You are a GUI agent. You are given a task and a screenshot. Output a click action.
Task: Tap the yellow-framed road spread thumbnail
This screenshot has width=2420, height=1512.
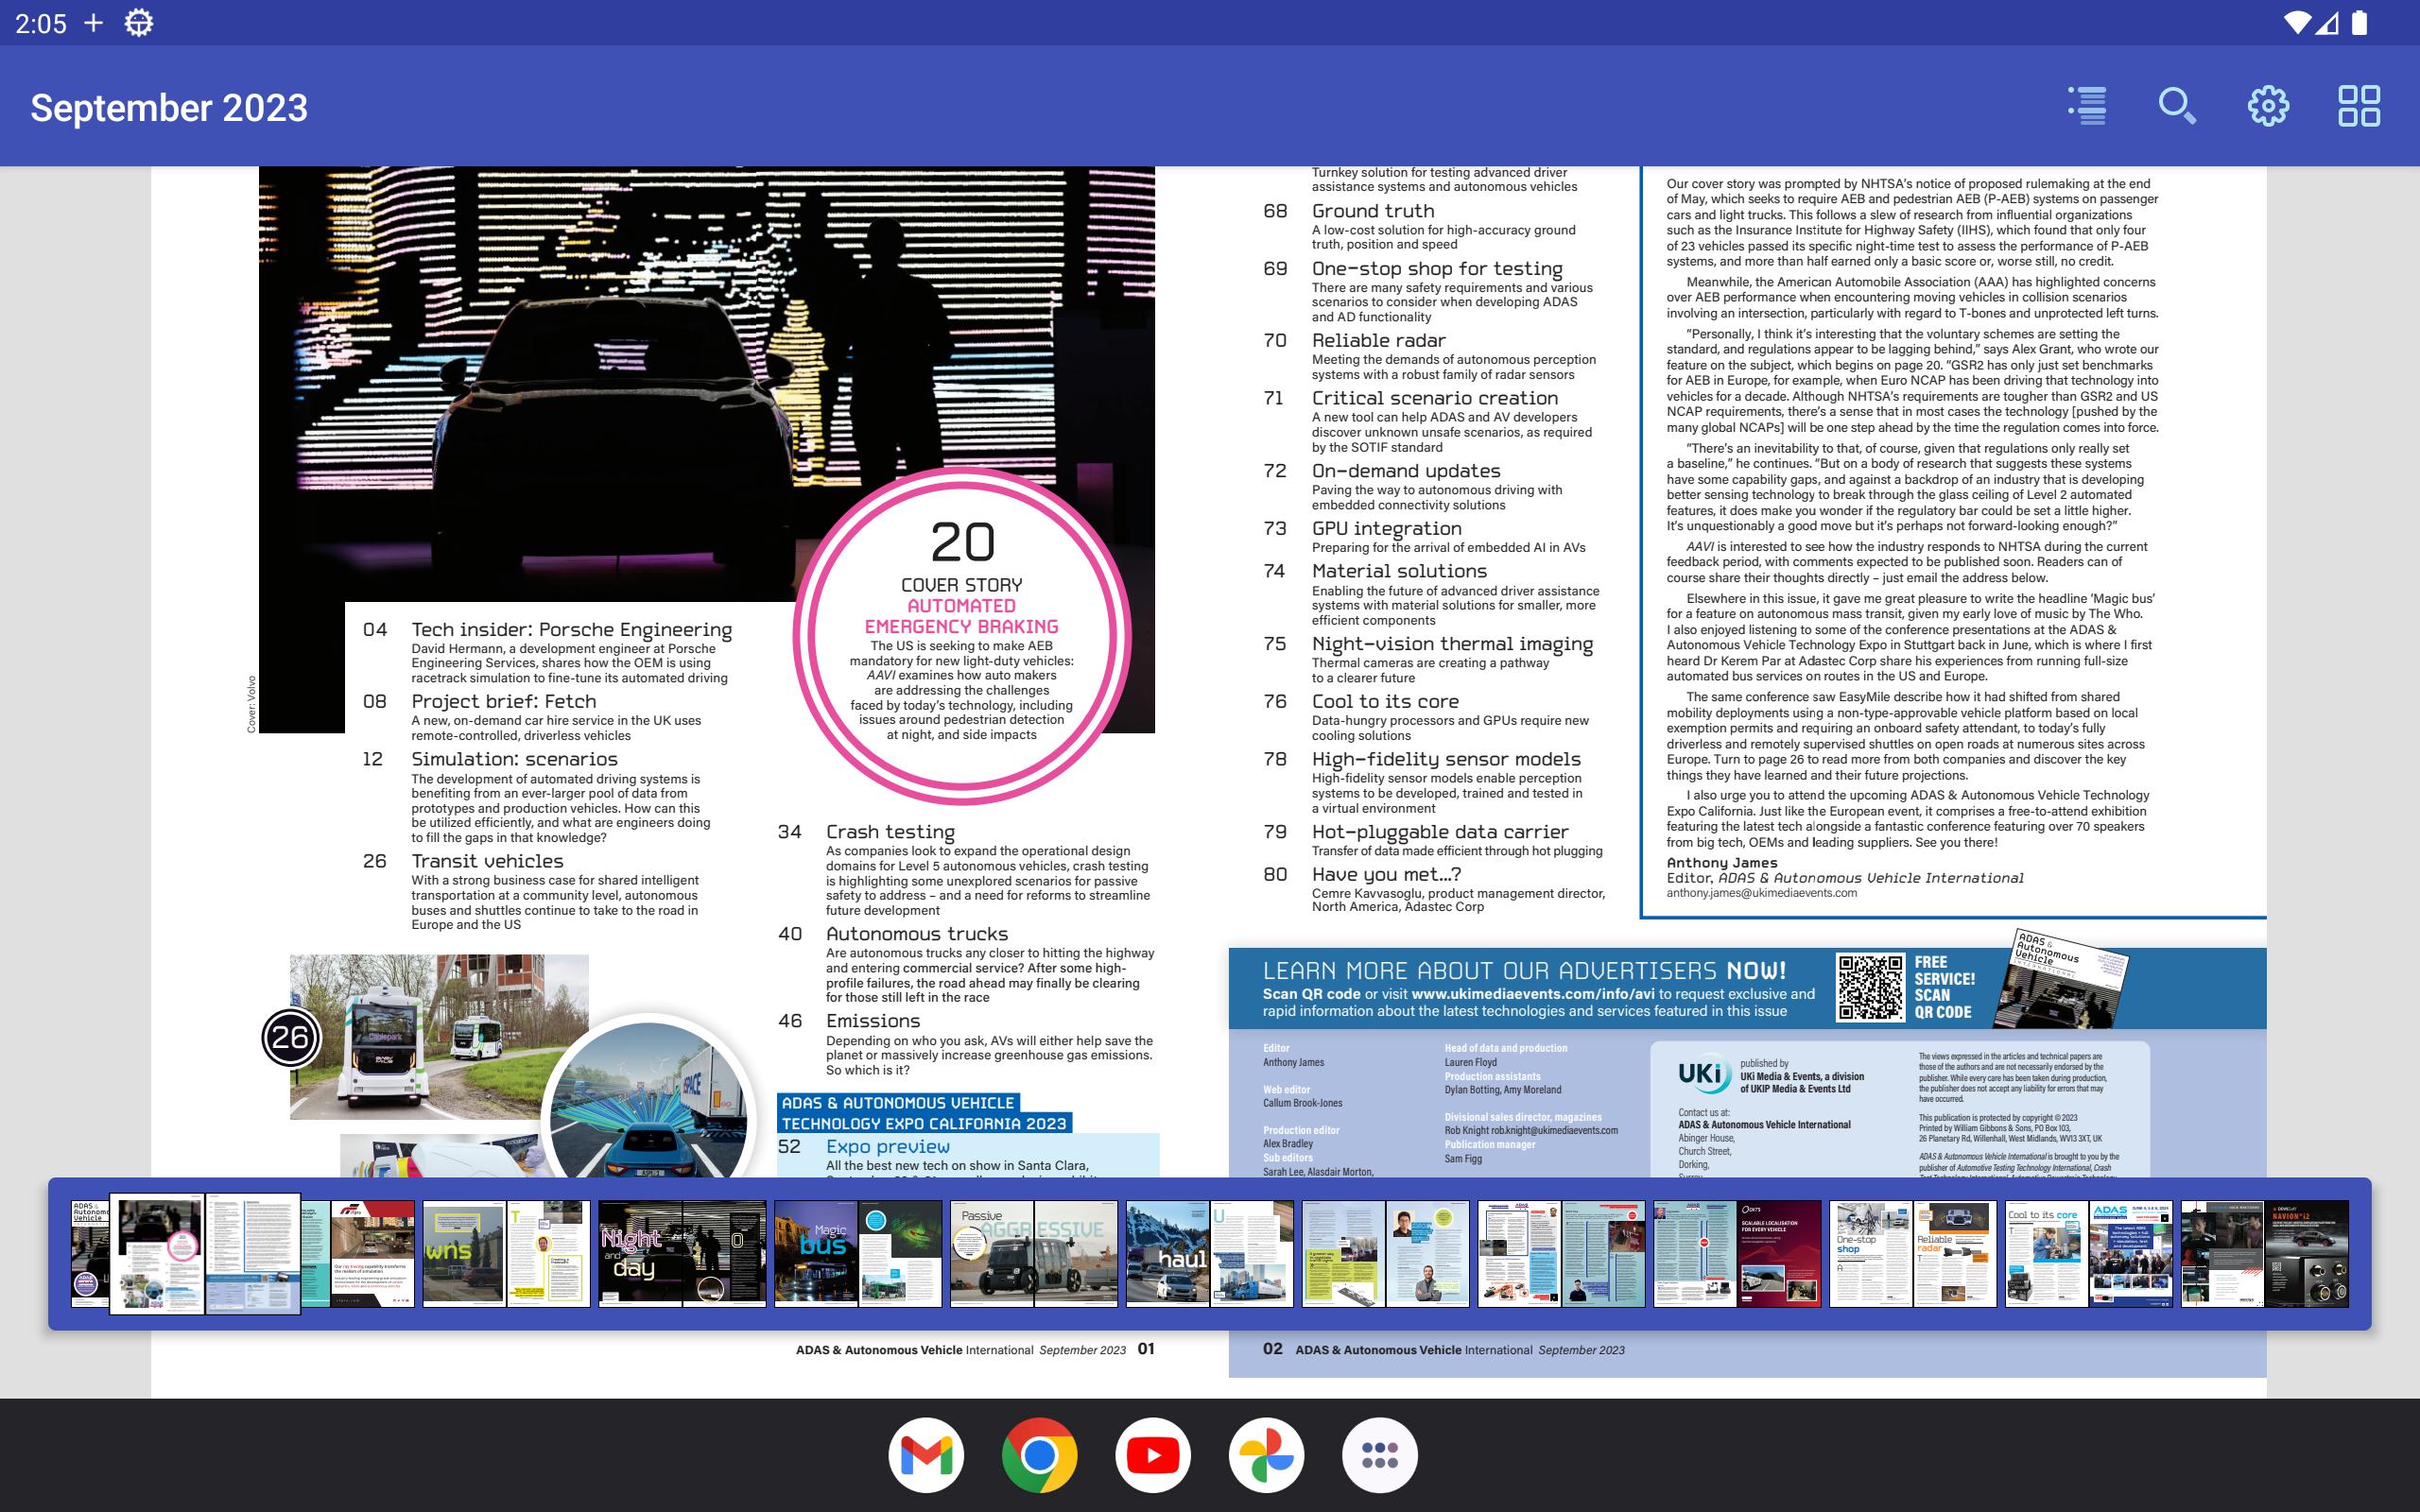507,1253
